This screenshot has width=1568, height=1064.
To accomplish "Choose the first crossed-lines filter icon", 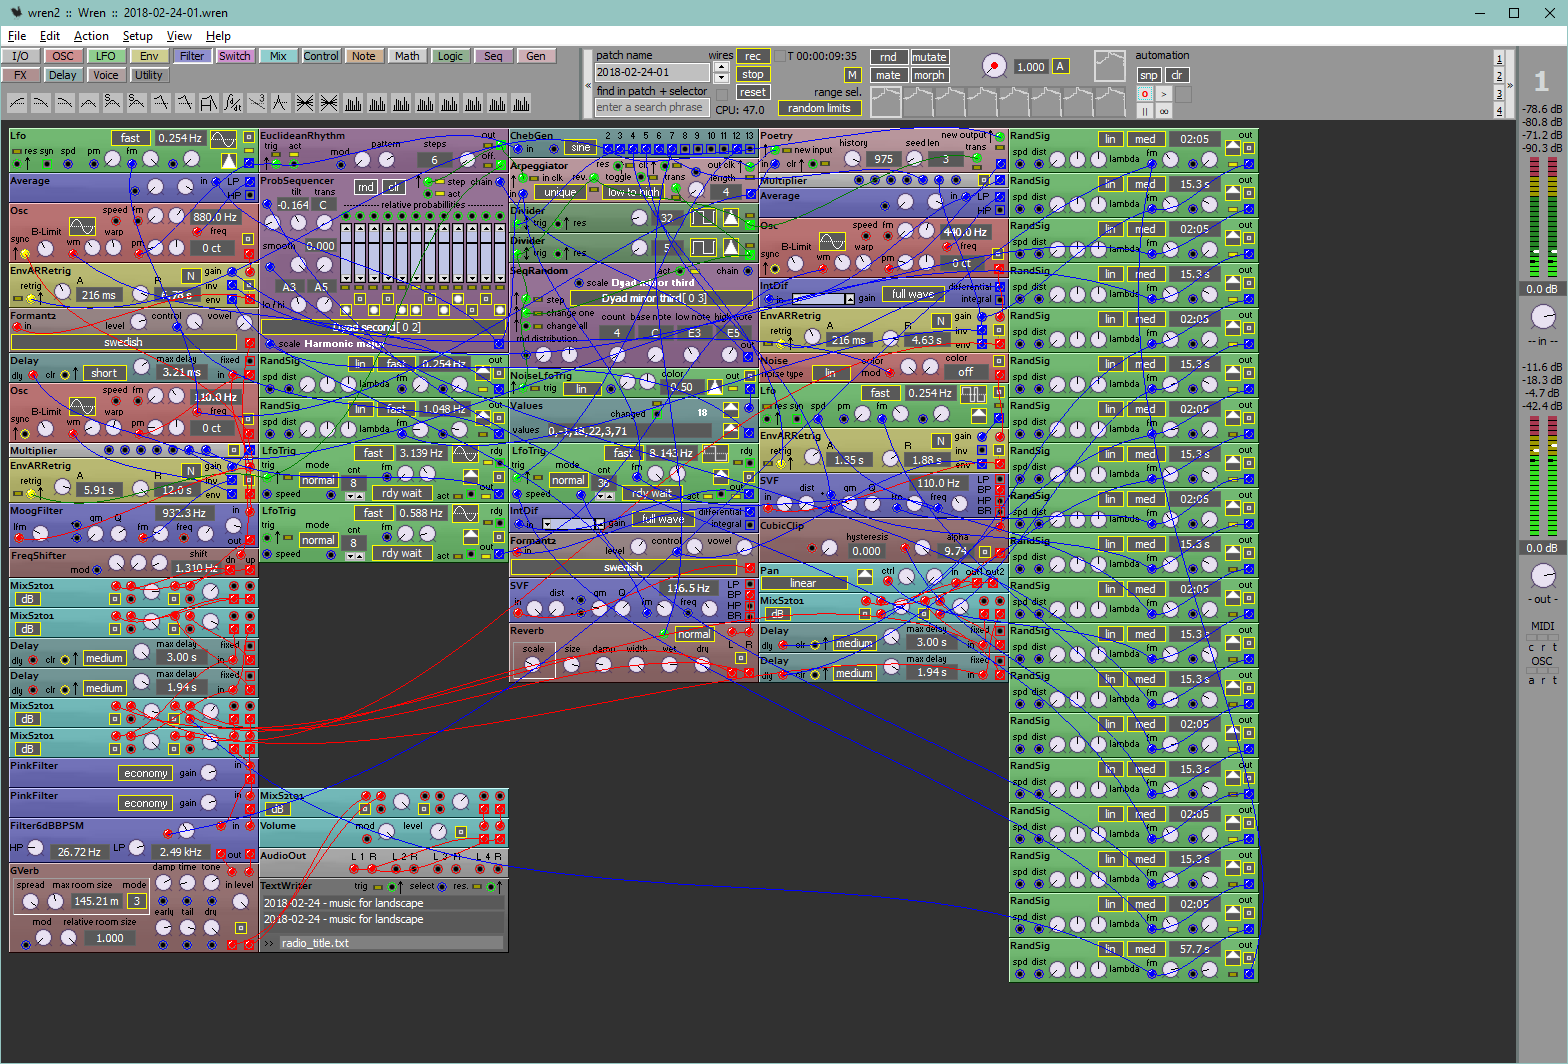I will click(x=305, y=102).
